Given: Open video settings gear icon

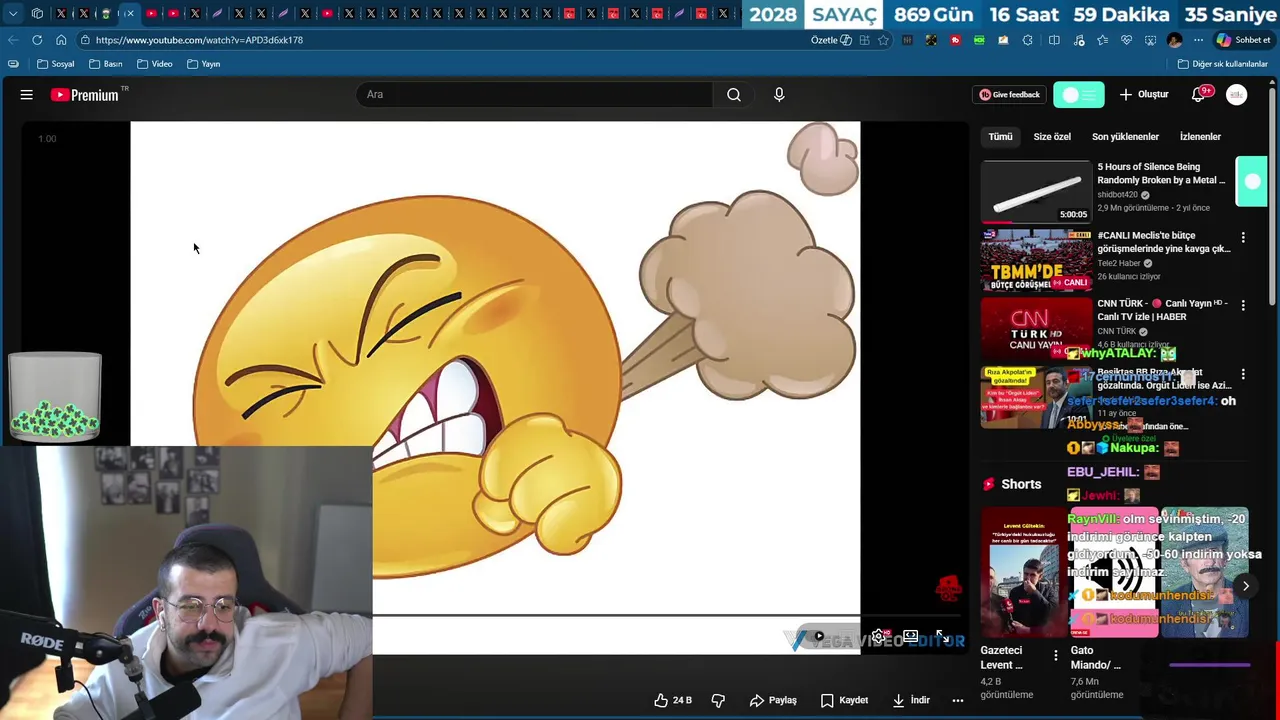Looking at the screenshot, I should [x=879, y=636].
